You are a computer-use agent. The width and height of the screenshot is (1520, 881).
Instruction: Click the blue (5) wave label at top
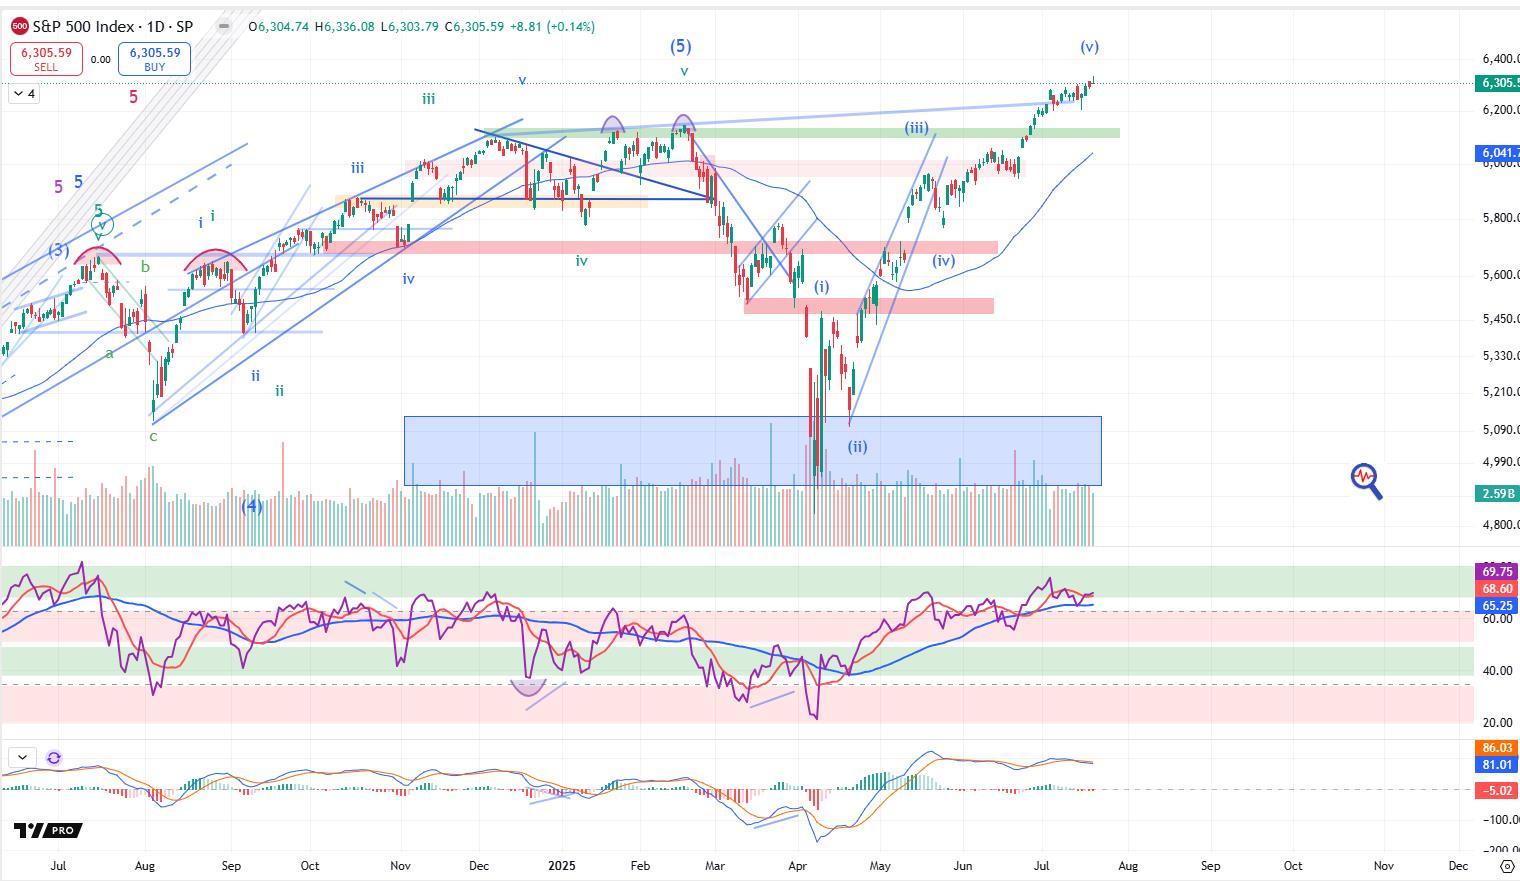[x=680, y=46]
